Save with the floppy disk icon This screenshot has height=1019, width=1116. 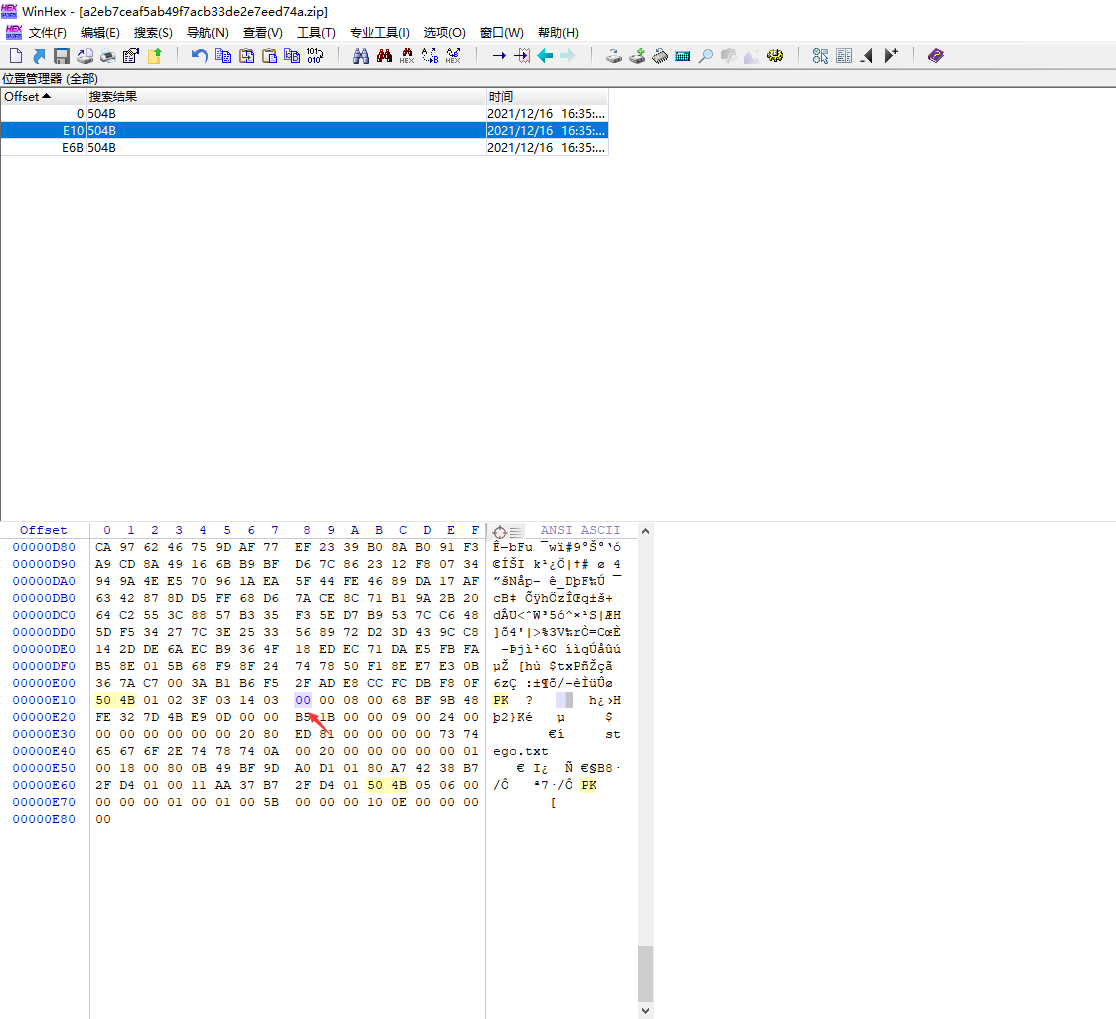62,56
